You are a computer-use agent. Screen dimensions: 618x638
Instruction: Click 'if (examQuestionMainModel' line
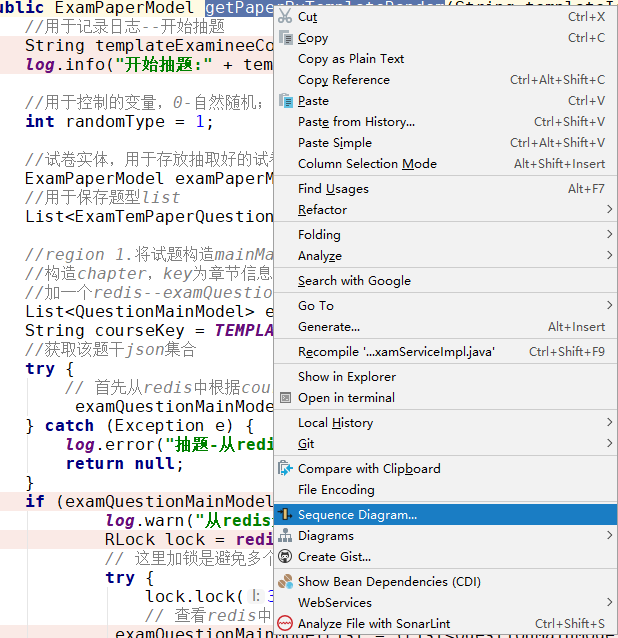tap(149, 502)
